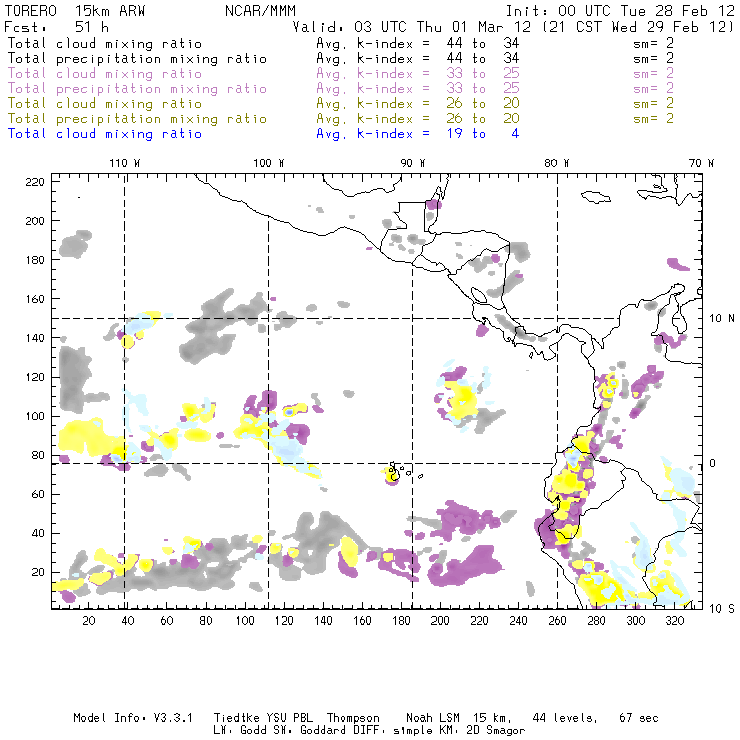
Task: Click the 'Model Info: V3.3.1' text
Action: 133,718
